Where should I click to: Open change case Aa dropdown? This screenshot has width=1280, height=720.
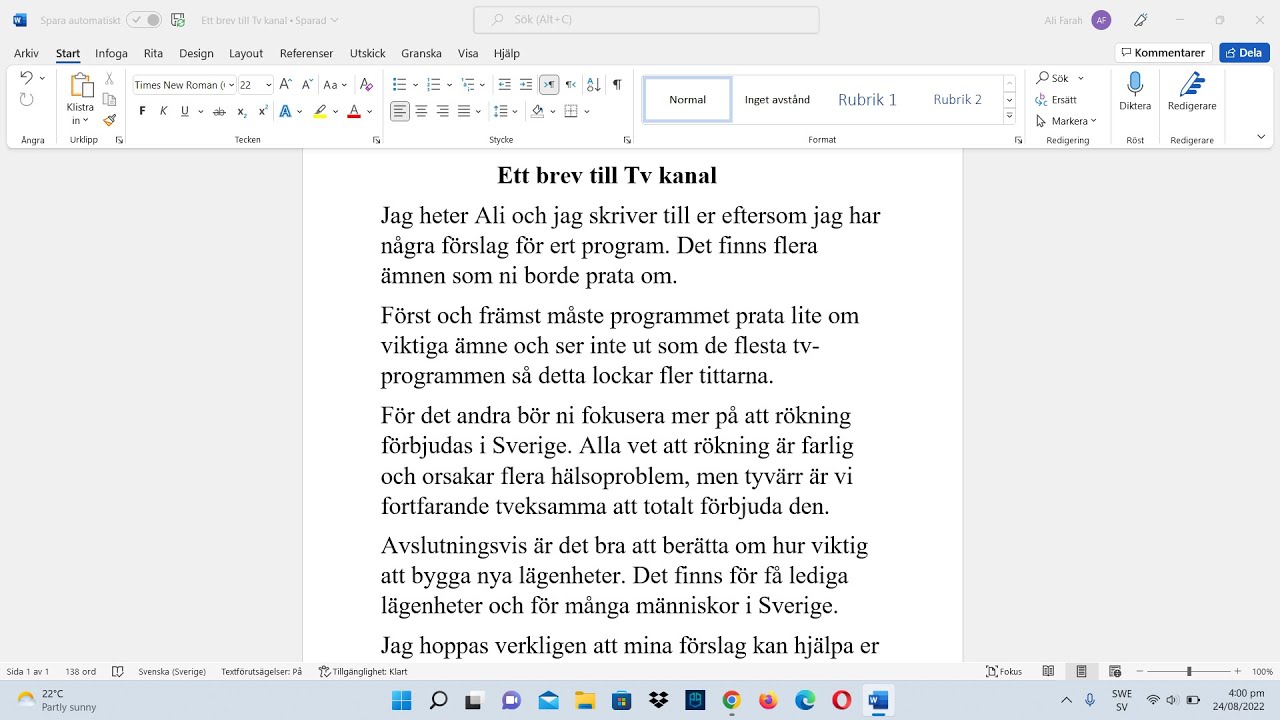334,85
